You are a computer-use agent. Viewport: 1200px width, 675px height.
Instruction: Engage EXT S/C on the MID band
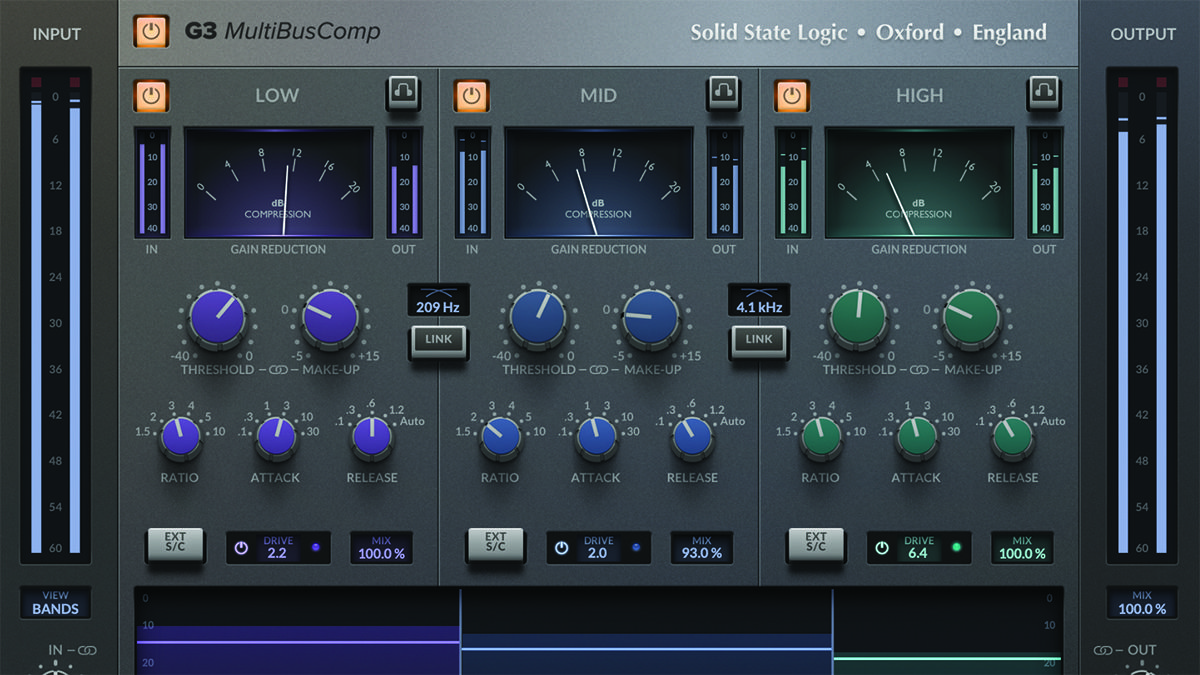(496, 544)
